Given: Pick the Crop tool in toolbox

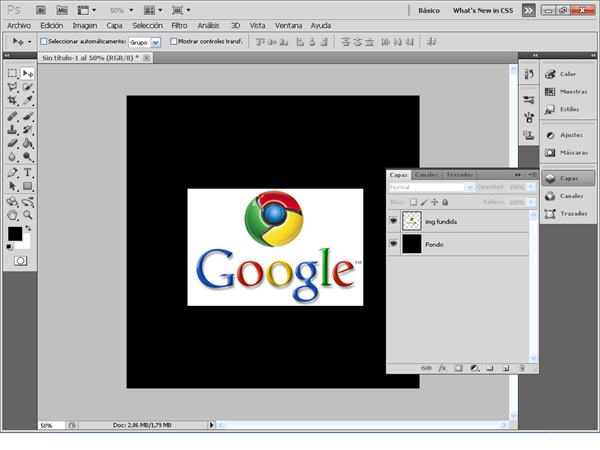Looking at the screenshot, I should (x=12, y=101).
